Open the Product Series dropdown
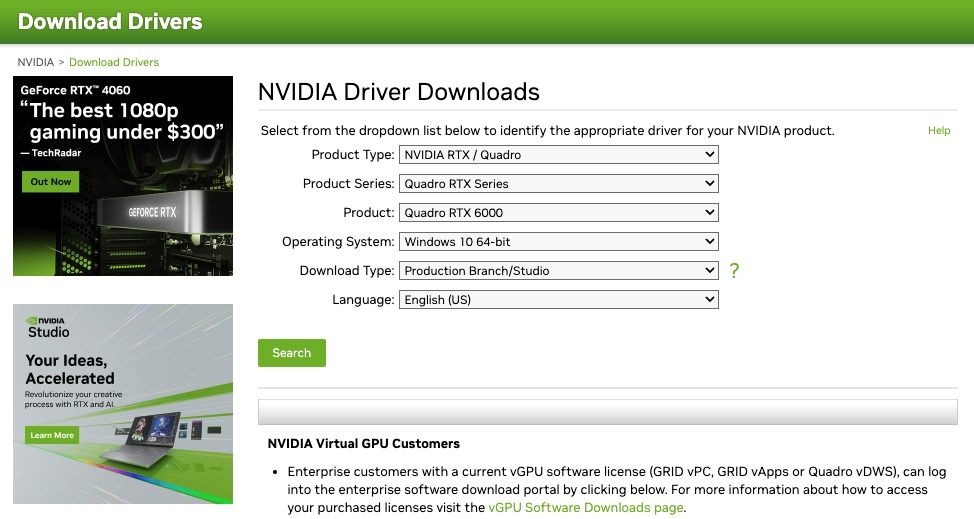Image resolution: width=974 pixels, height=519 pixels. pyautogui.click(x=558, y=184)
